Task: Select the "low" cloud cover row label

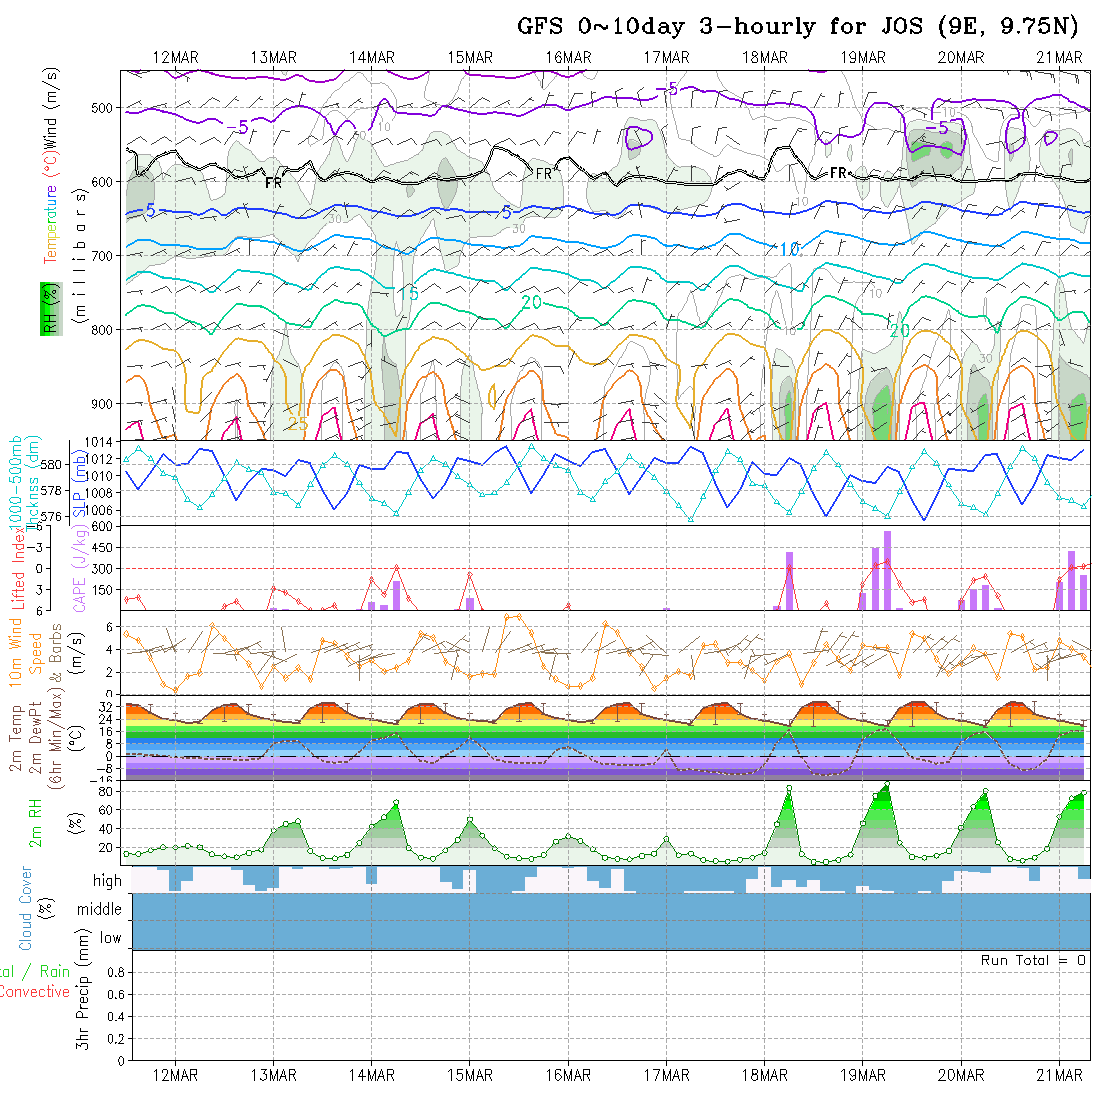Action: click(110, 938)
